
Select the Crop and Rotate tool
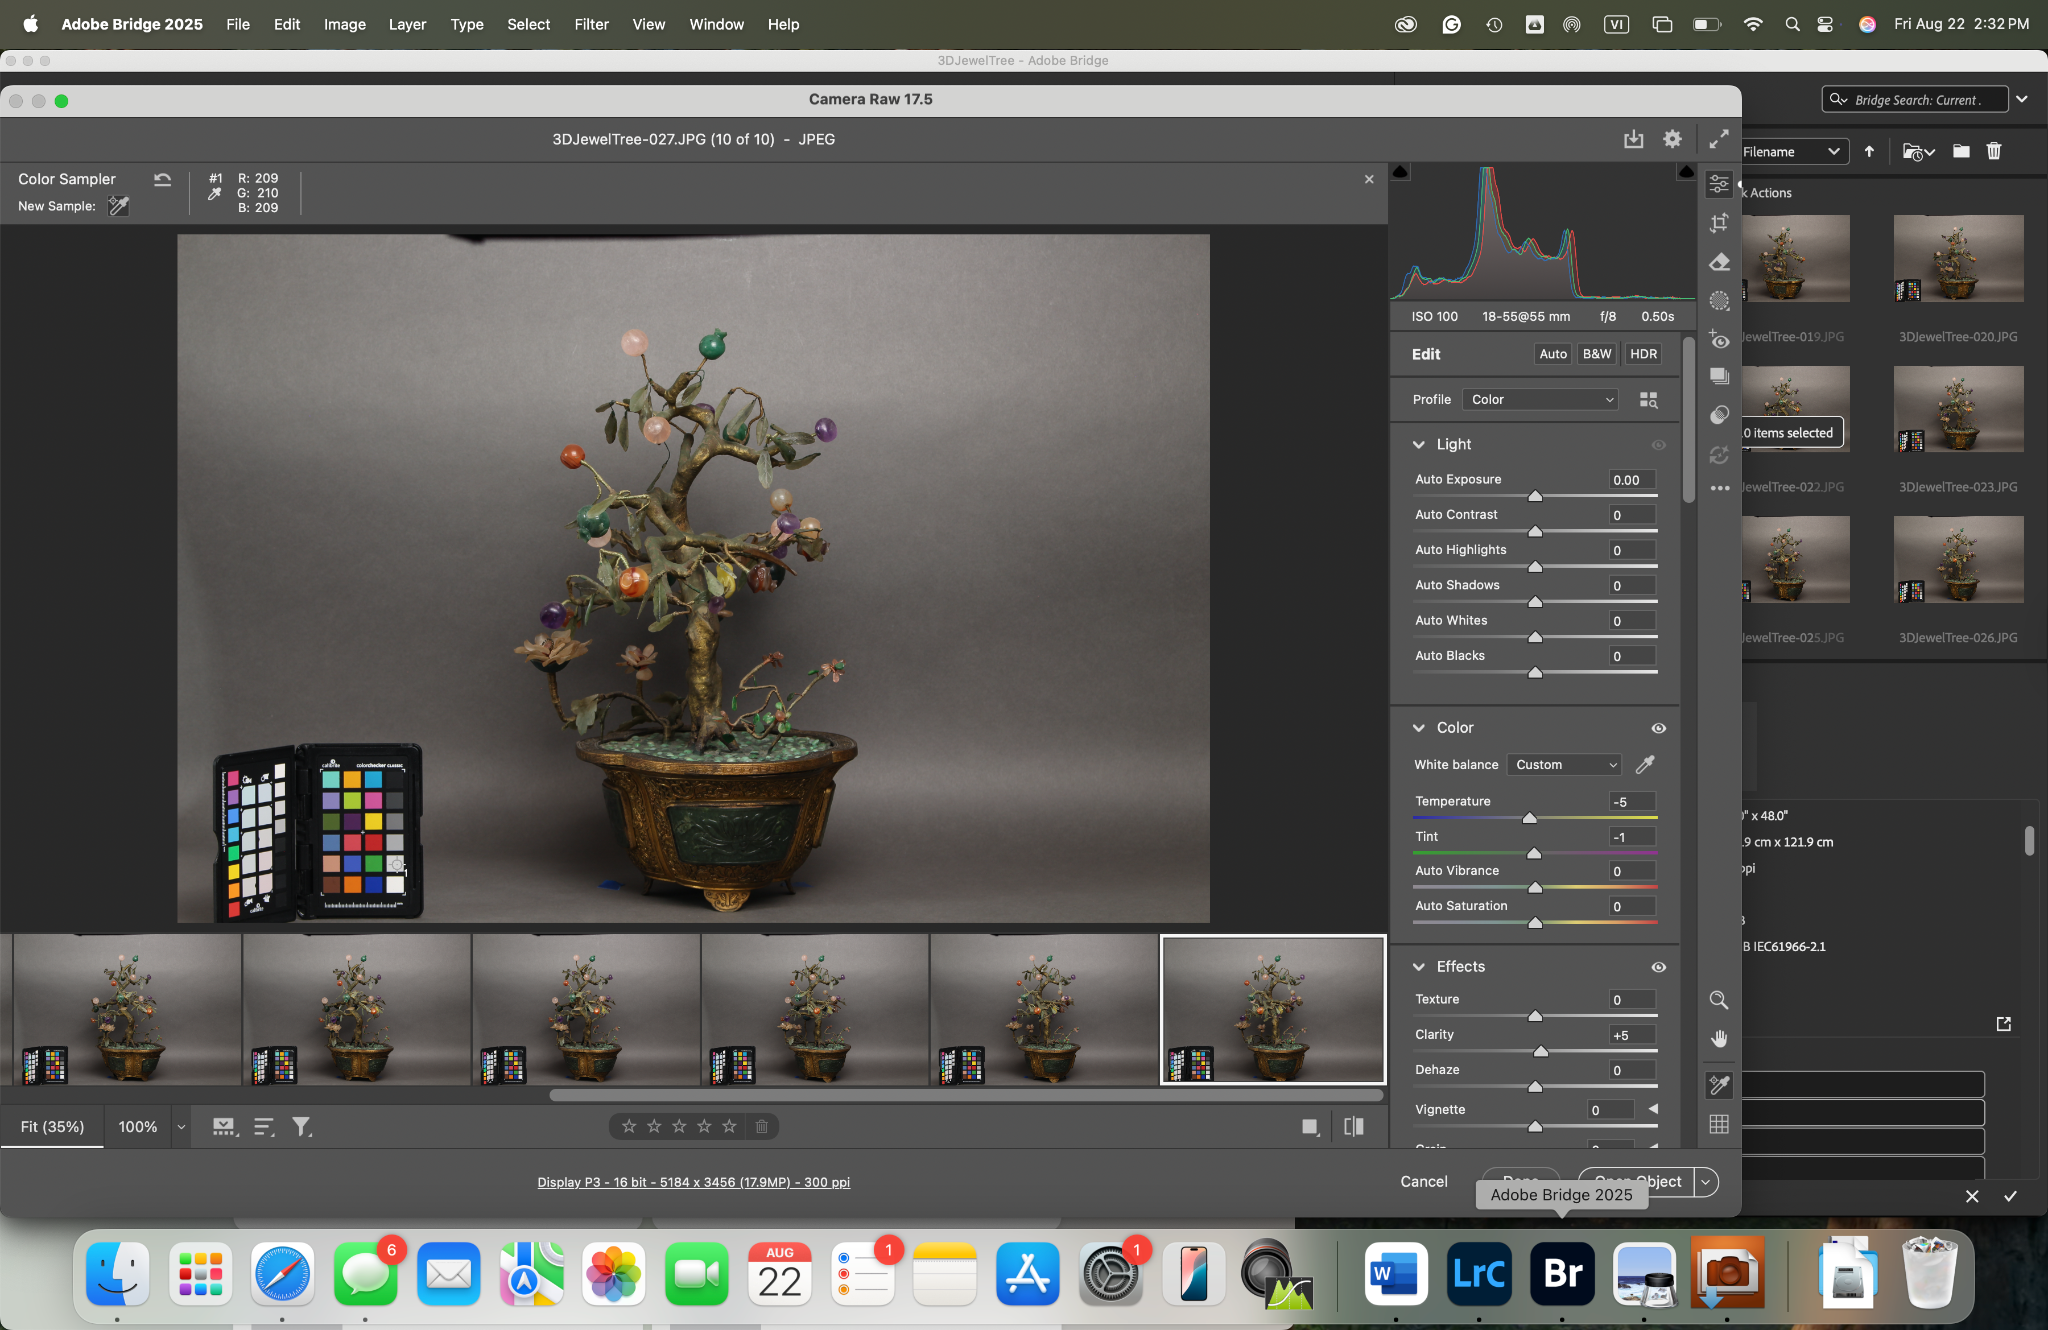1719,223
